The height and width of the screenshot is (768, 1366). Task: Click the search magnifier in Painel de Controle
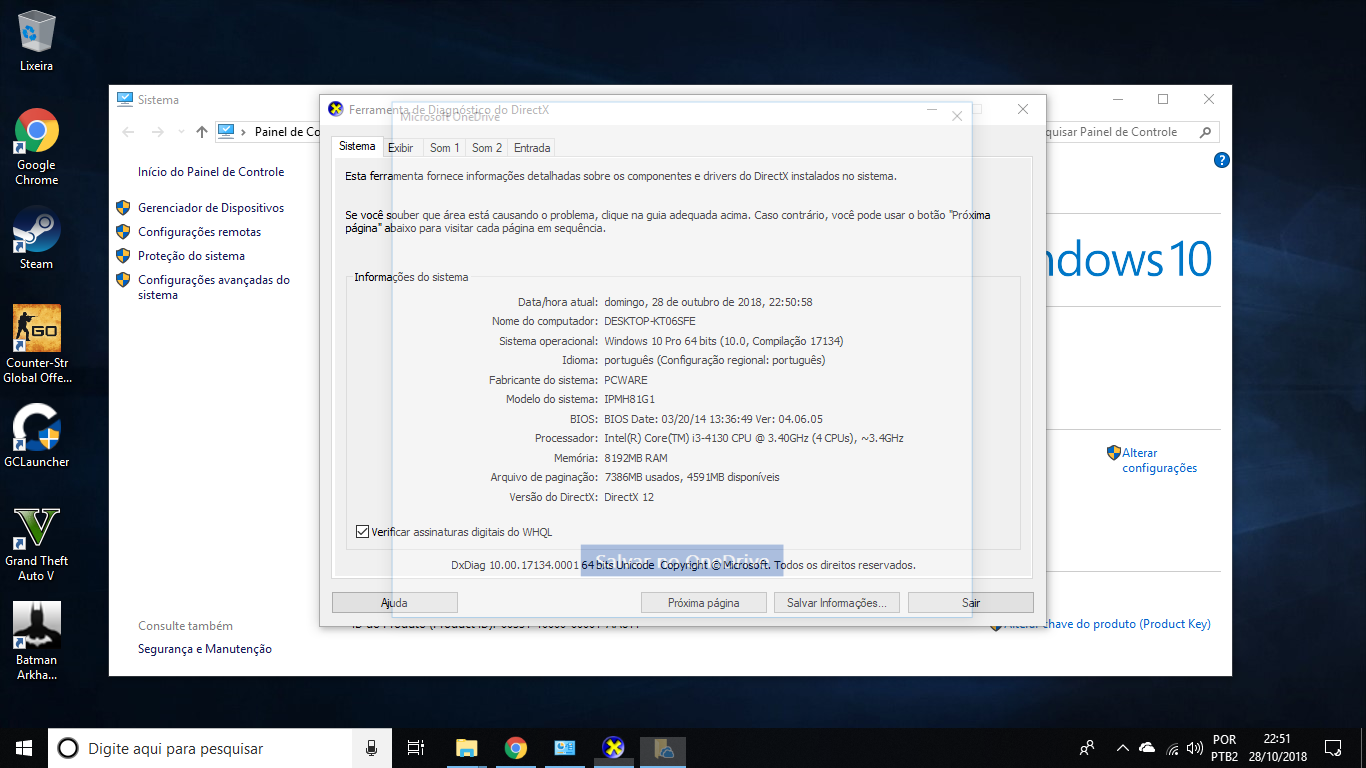click(x=1205, y=132)
